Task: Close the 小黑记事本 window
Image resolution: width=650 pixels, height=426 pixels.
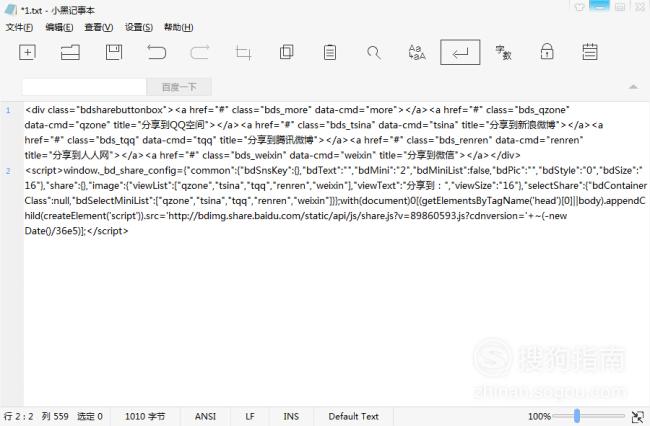Action: click(x=640, y=7)
